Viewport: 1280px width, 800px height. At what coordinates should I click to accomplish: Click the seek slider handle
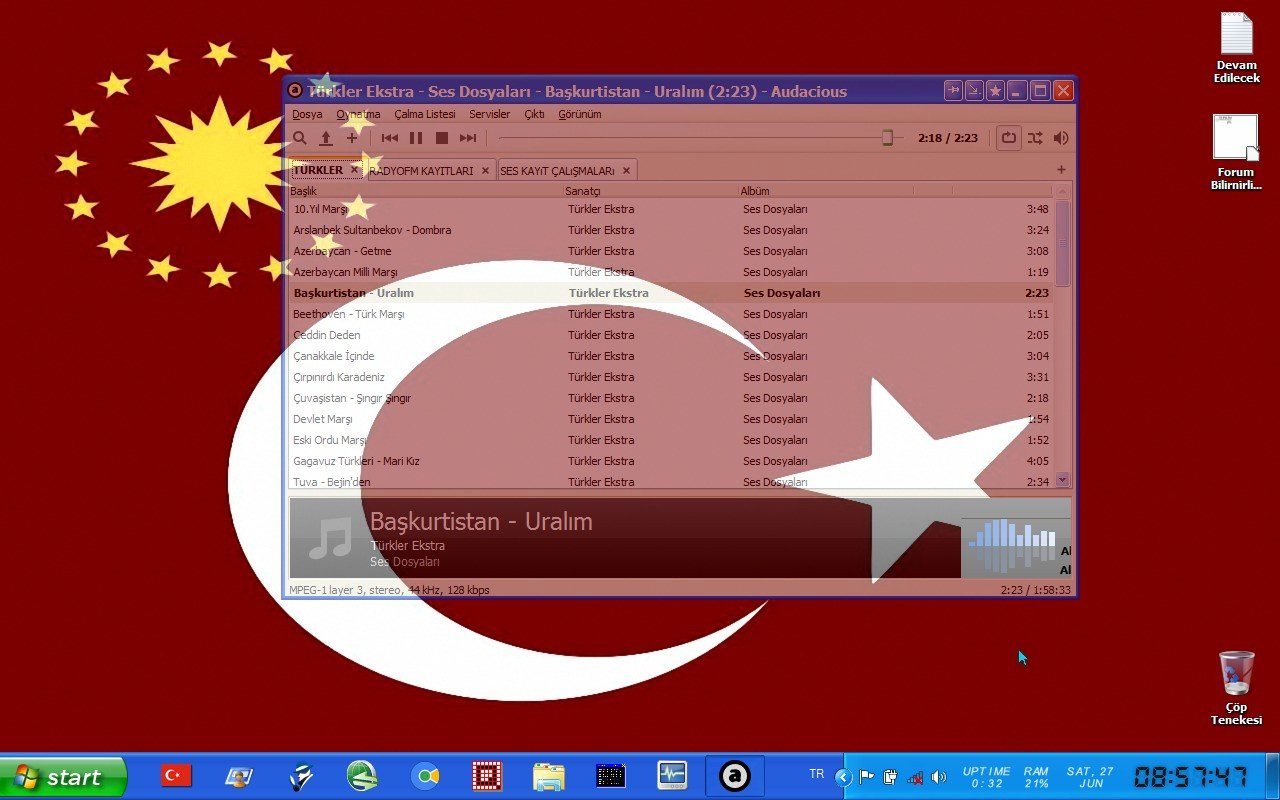[887, 138]
